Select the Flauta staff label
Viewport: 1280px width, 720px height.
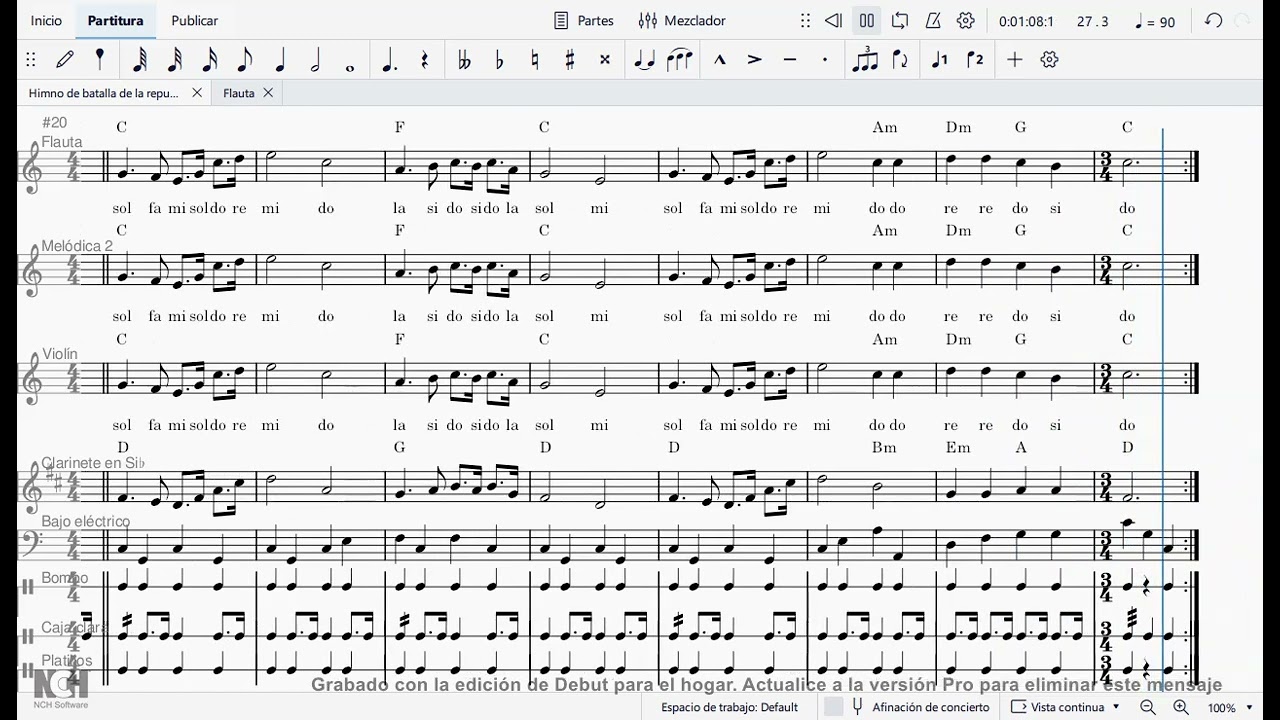point(62,142)
